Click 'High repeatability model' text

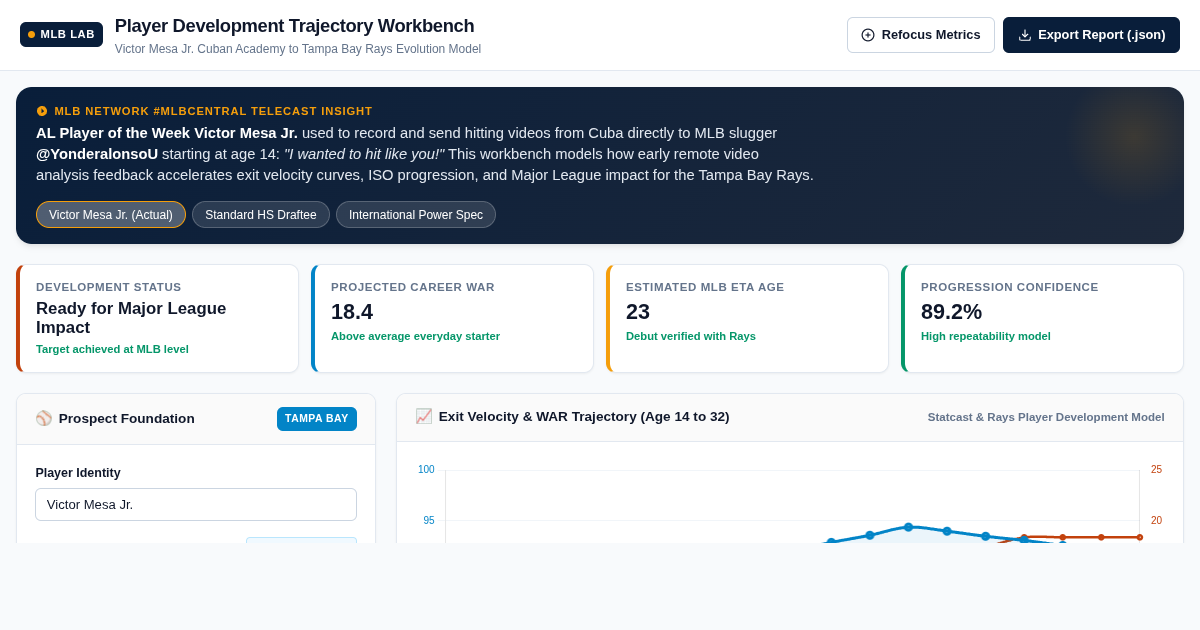coord(986,336)
